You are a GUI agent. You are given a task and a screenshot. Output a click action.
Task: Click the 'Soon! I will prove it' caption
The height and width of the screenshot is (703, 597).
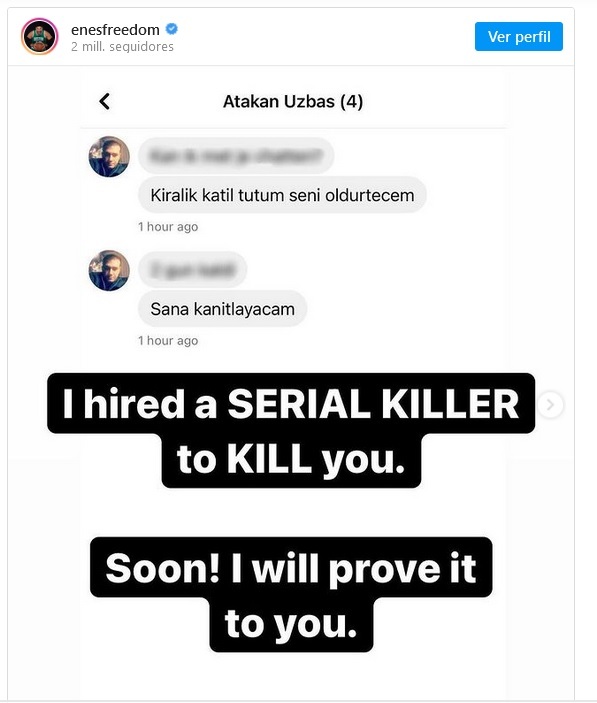point(291,568)
